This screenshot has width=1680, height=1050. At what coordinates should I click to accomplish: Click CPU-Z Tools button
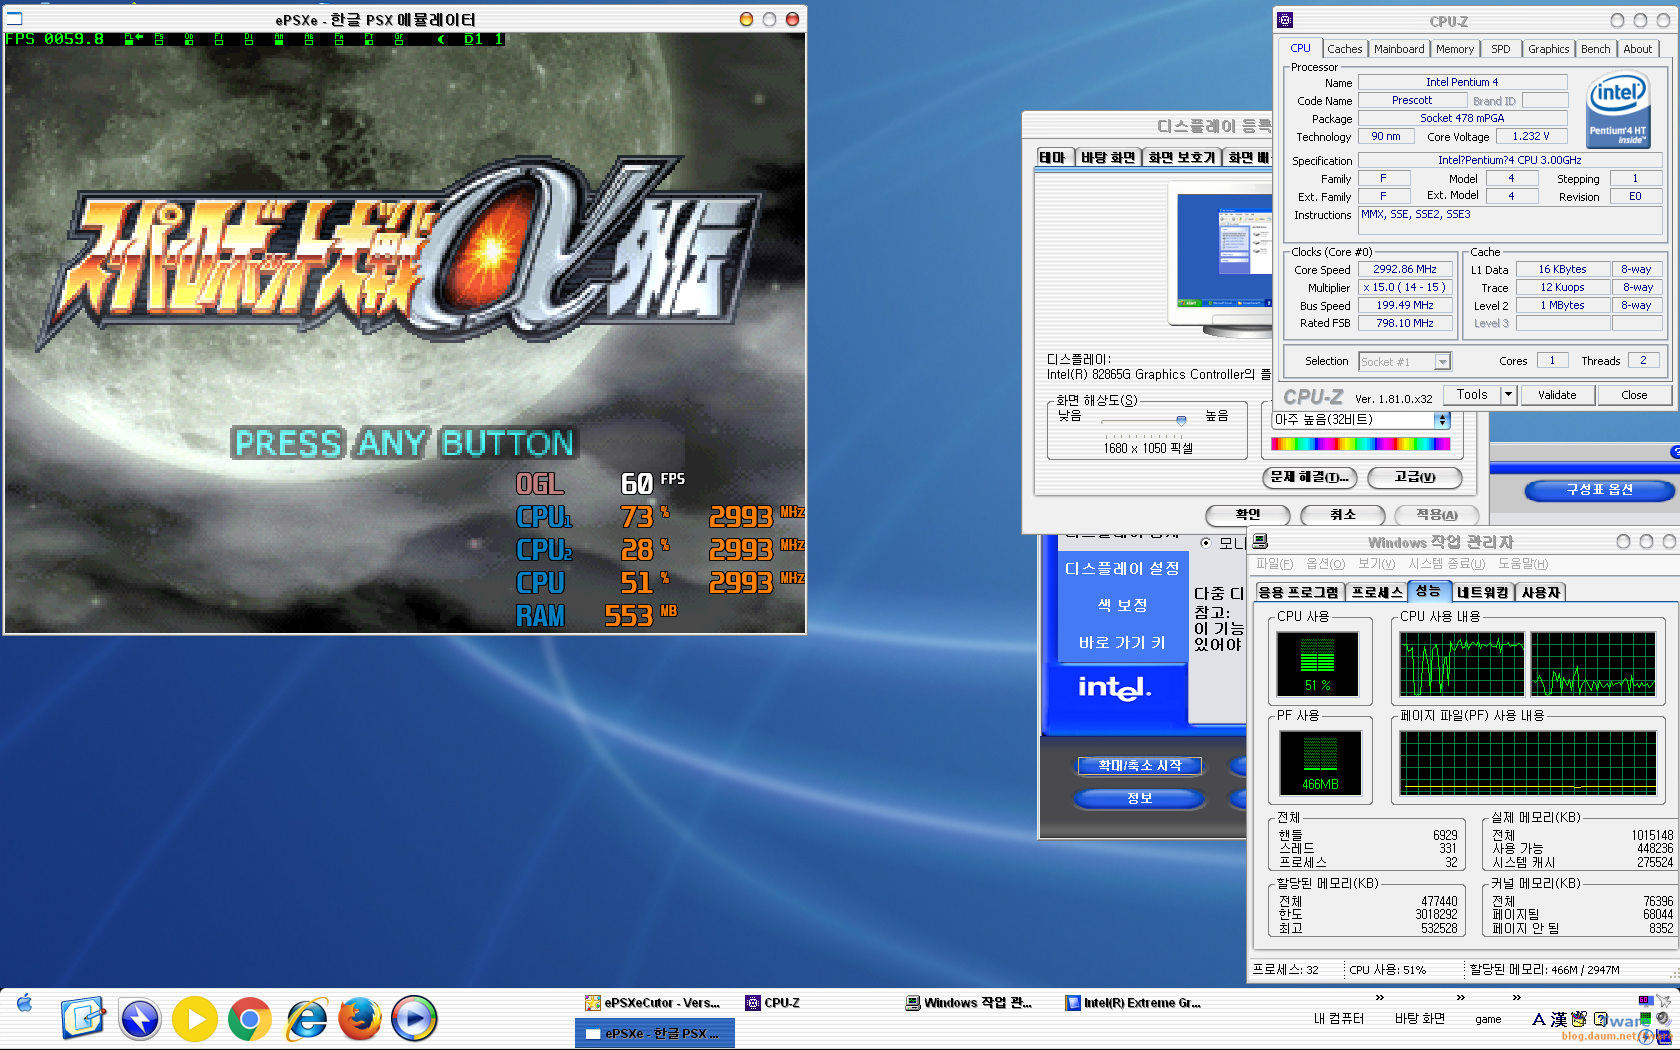click(1472, 395)
